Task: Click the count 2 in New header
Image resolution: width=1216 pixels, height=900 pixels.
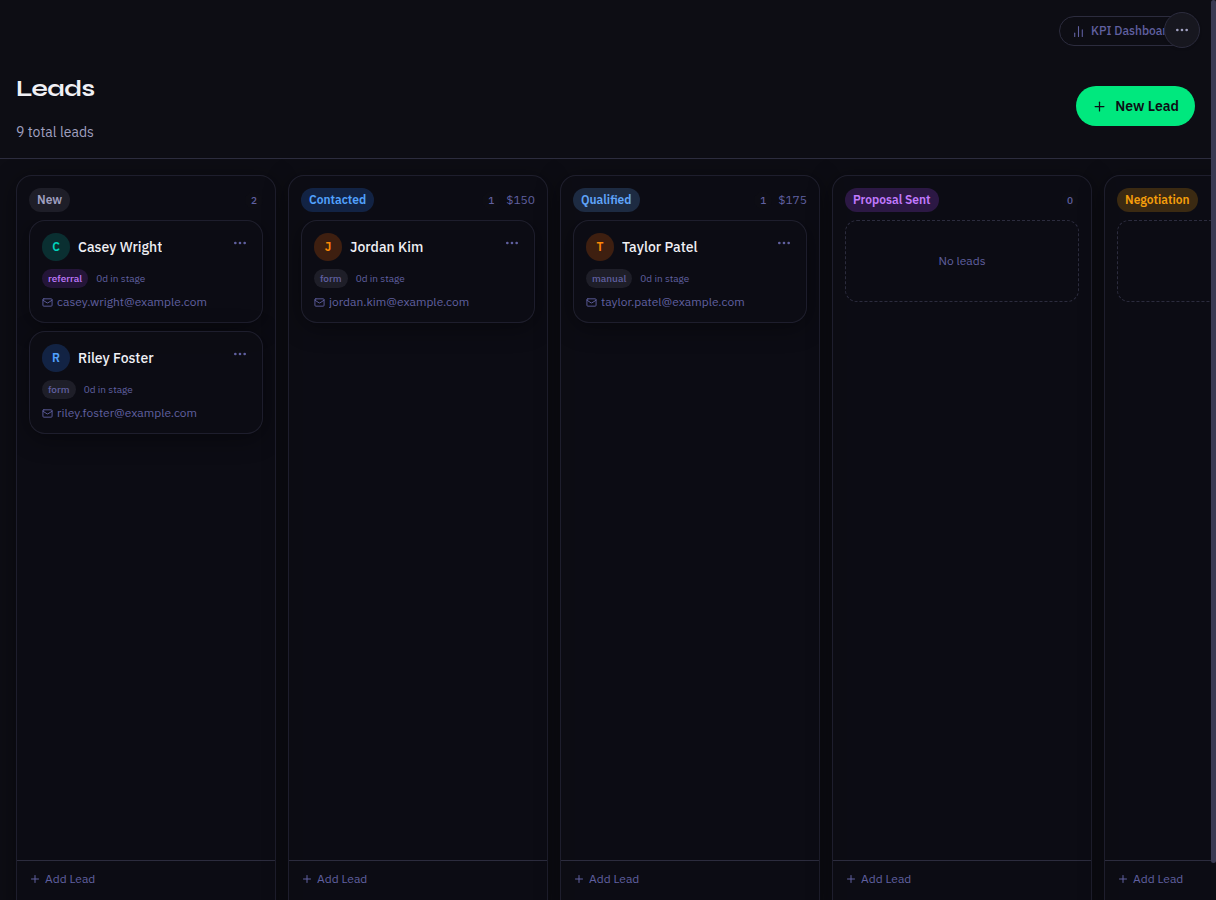Action: click(254, 200)
